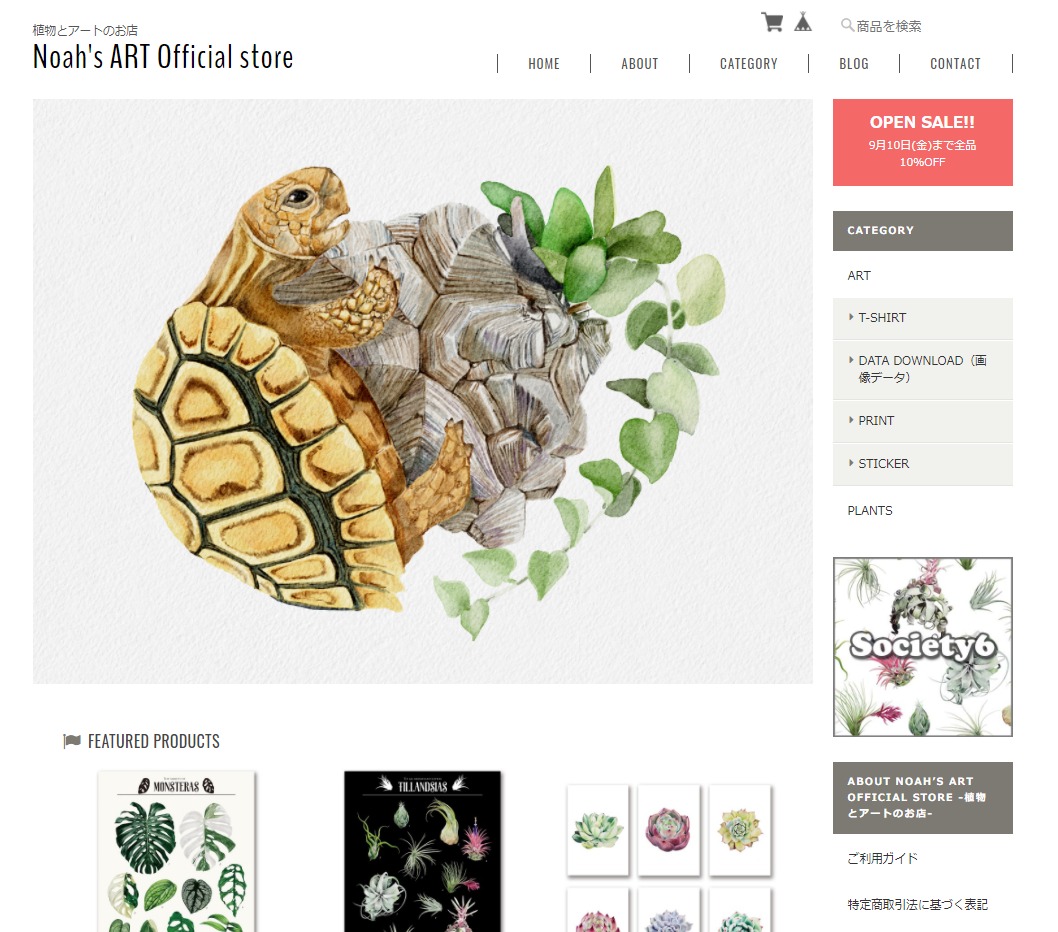Viewport: 1058px width, 932px height.
Task: Go to HOME in navigation
Action: tap(544, 63)
